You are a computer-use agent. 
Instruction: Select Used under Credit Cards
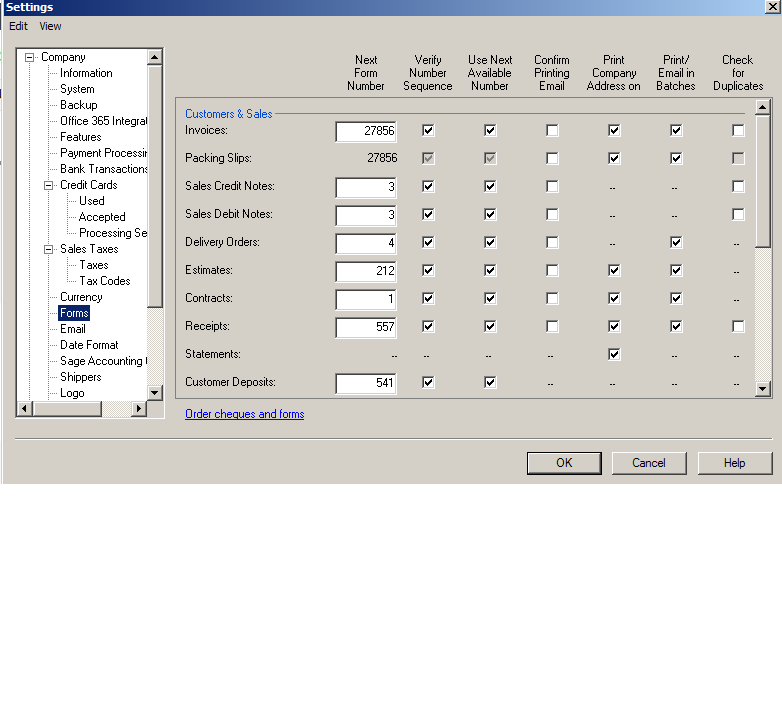tap(92, 201)
